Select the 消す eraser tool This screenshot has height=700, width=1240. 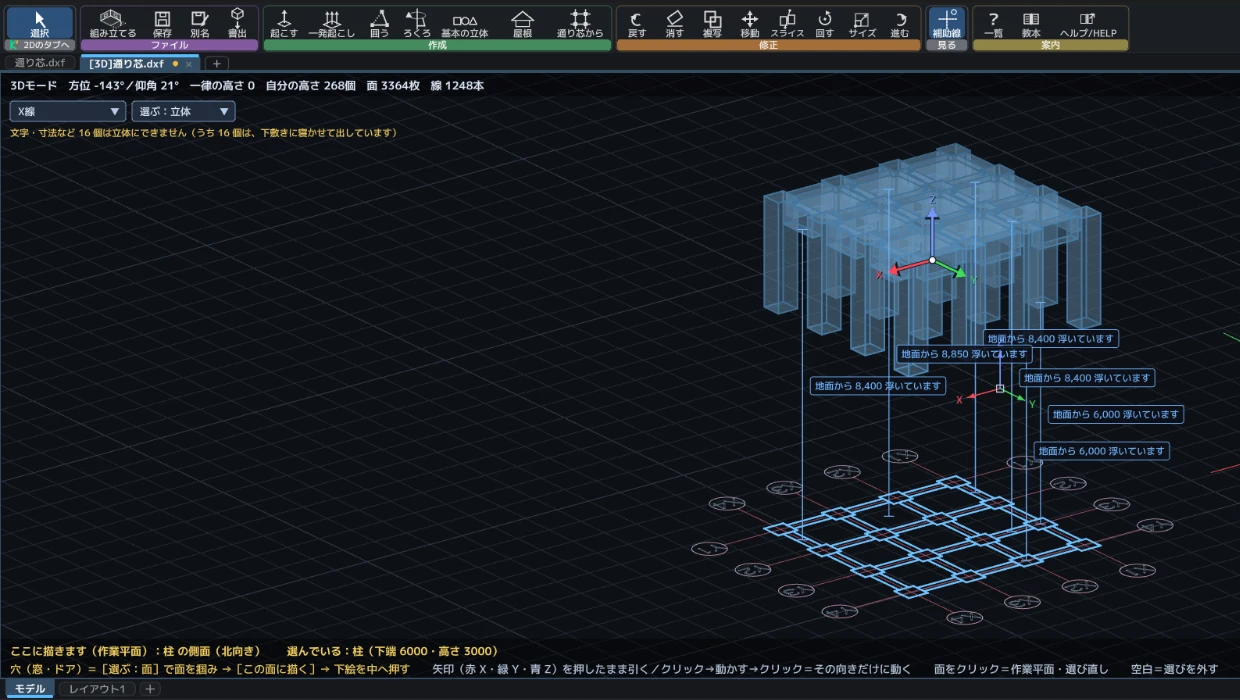click(x=674, y=23)
